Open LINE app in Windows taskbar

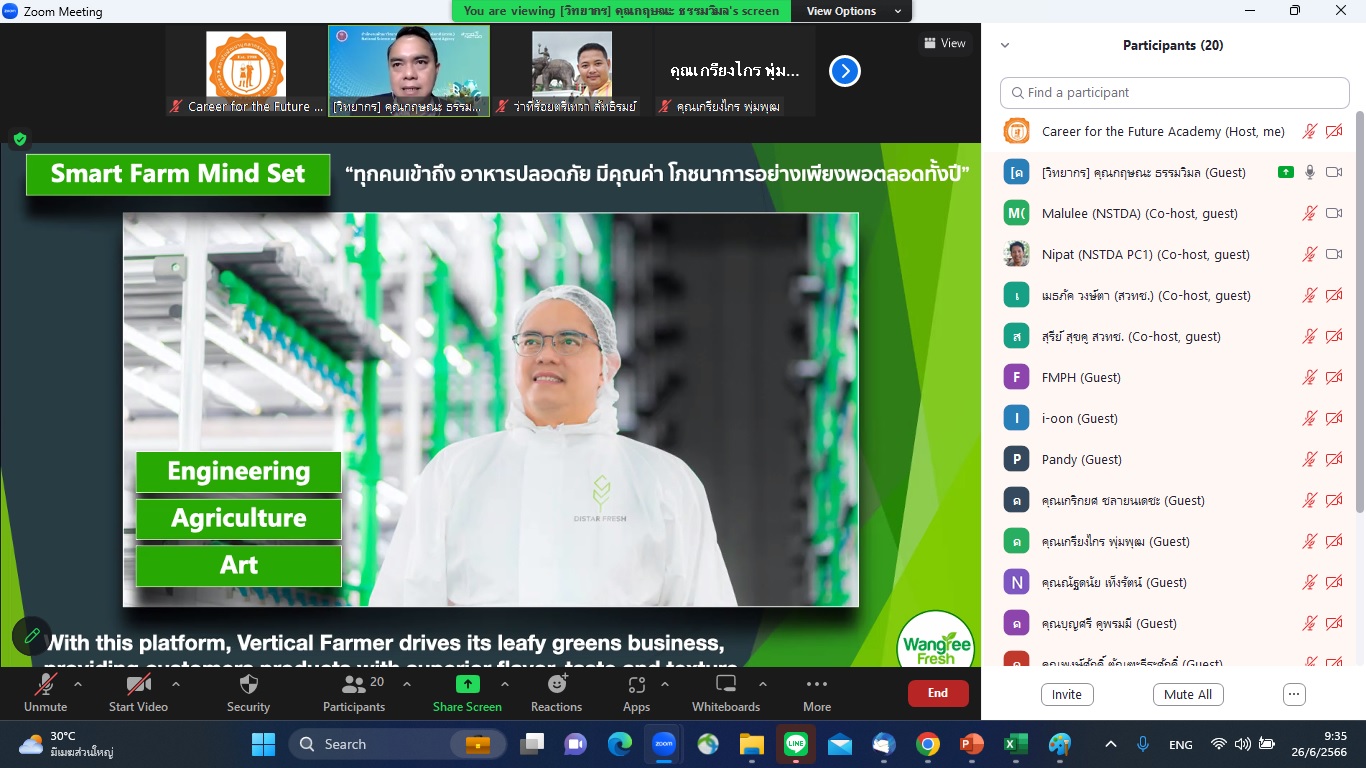[796, 744]
